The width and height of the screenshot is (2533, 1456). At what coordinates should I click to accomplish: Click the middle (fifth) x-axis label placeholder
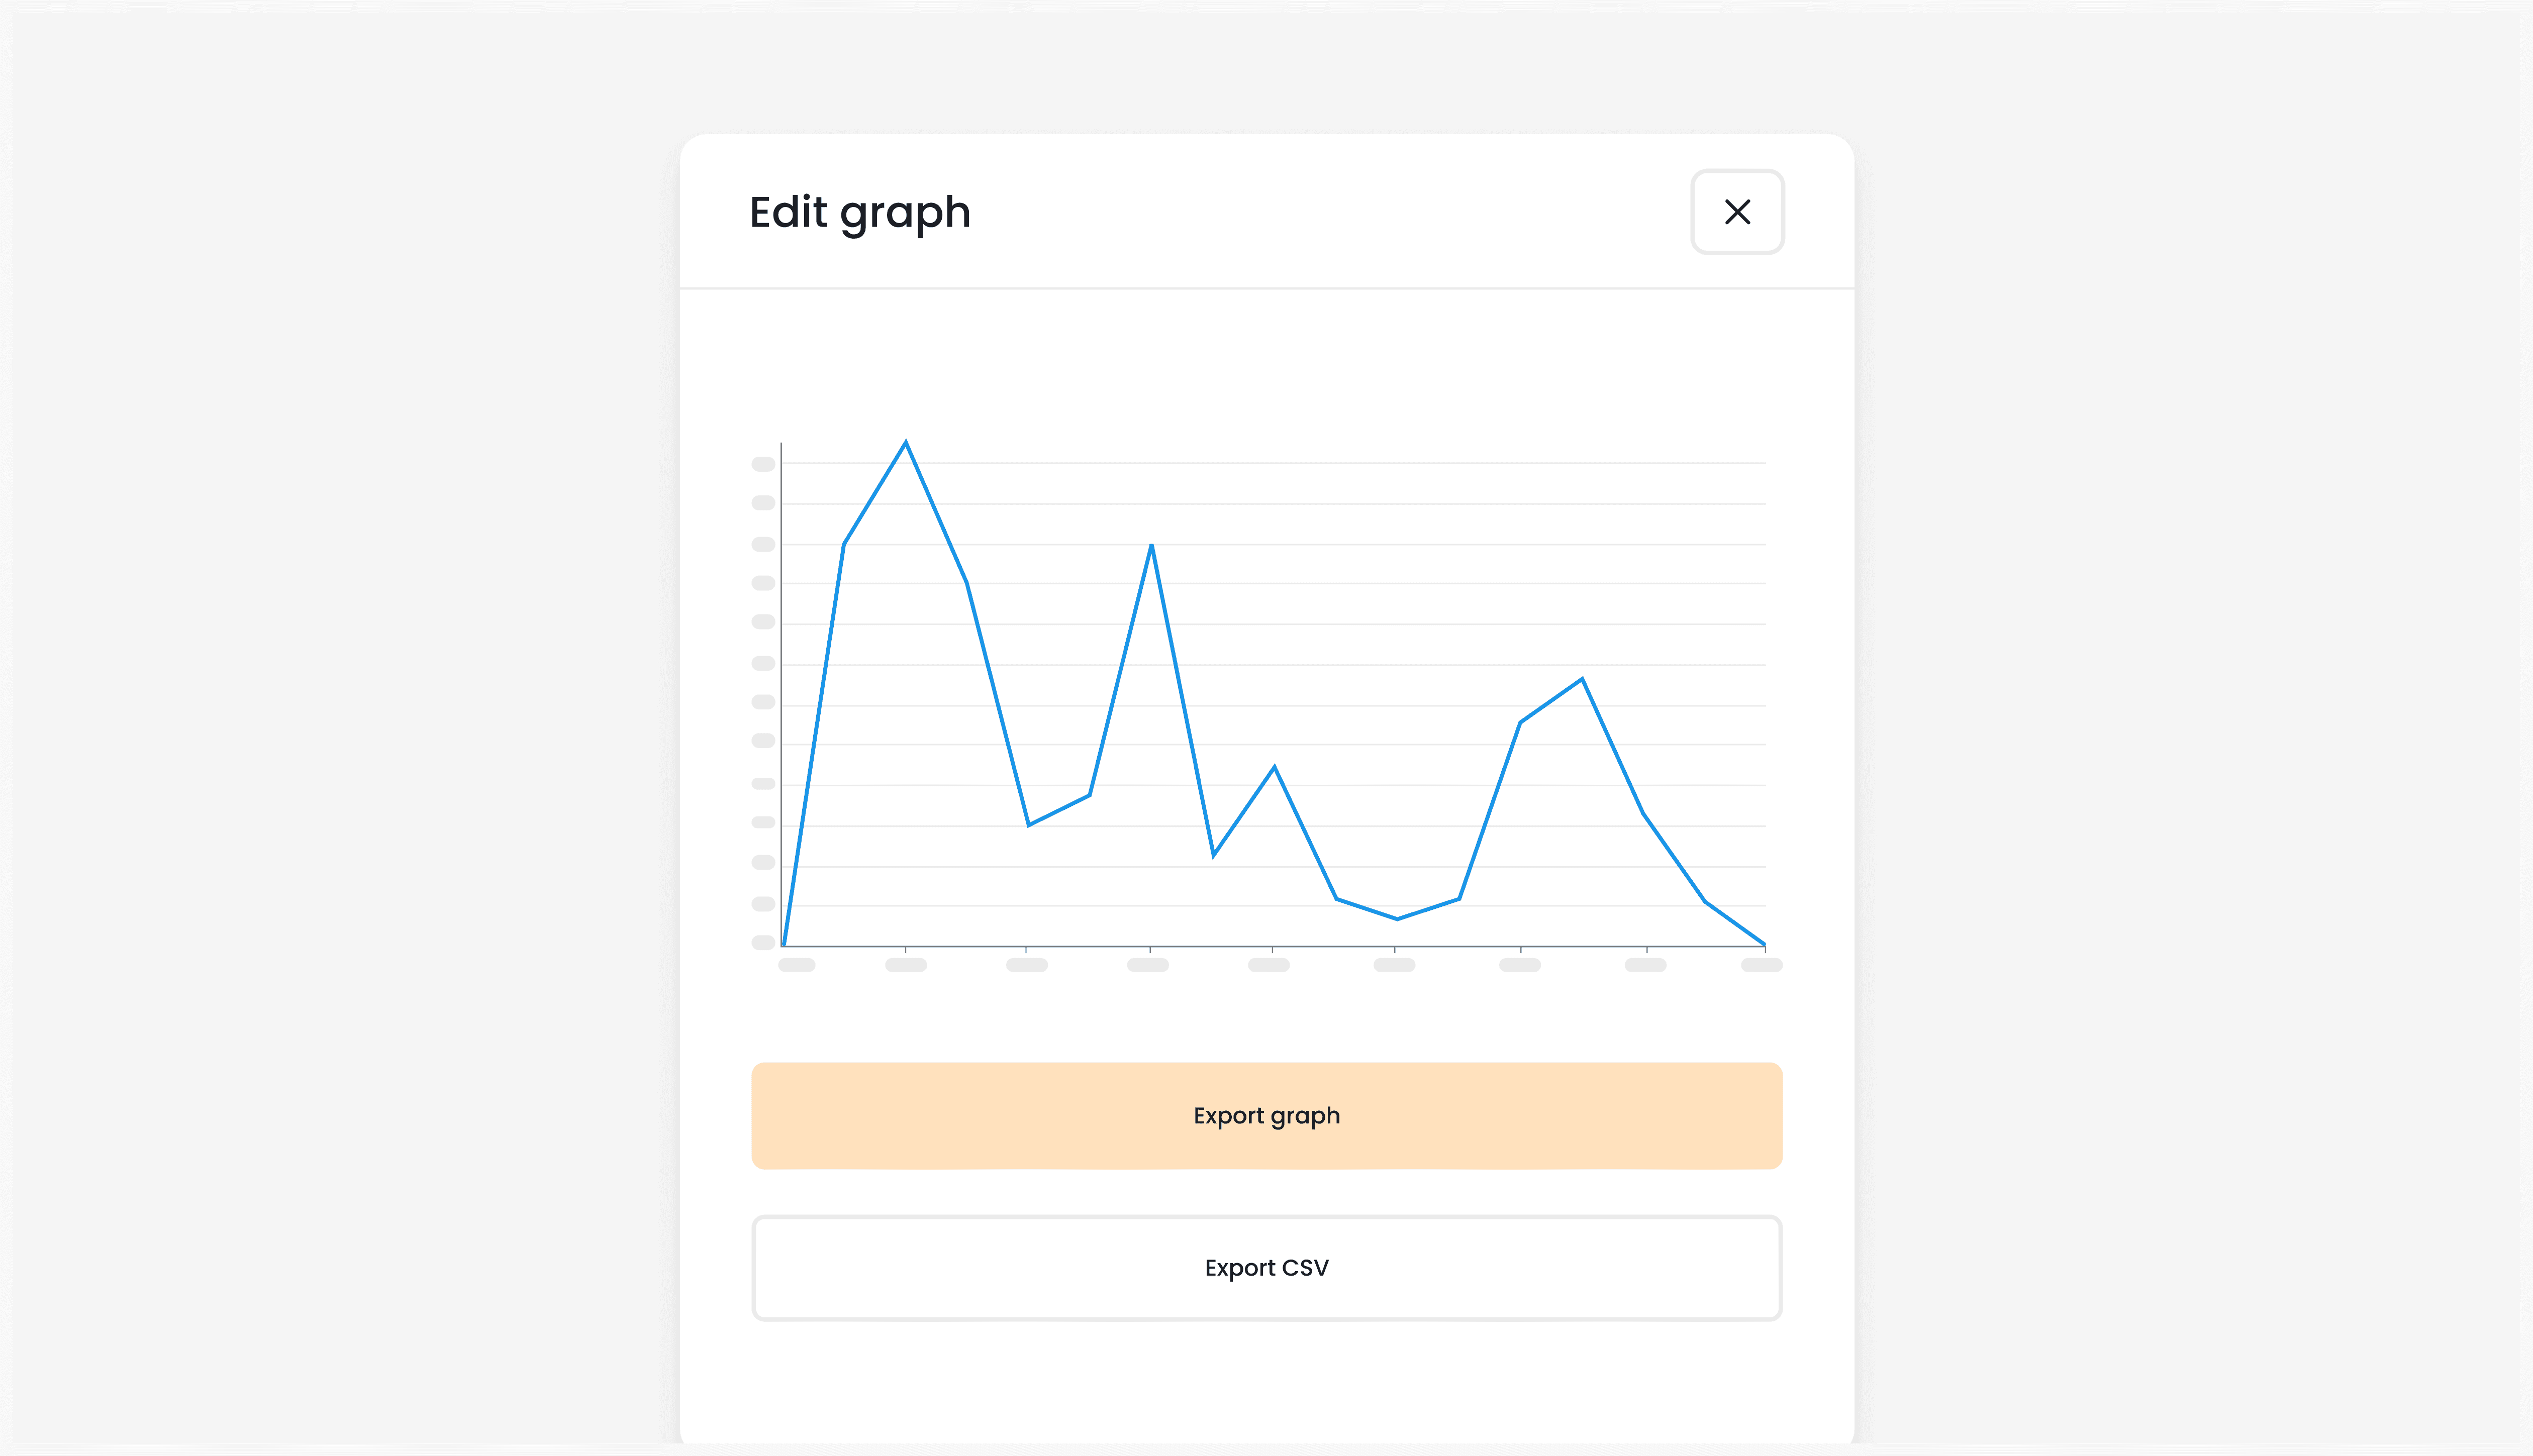(x=1269, y=965)
